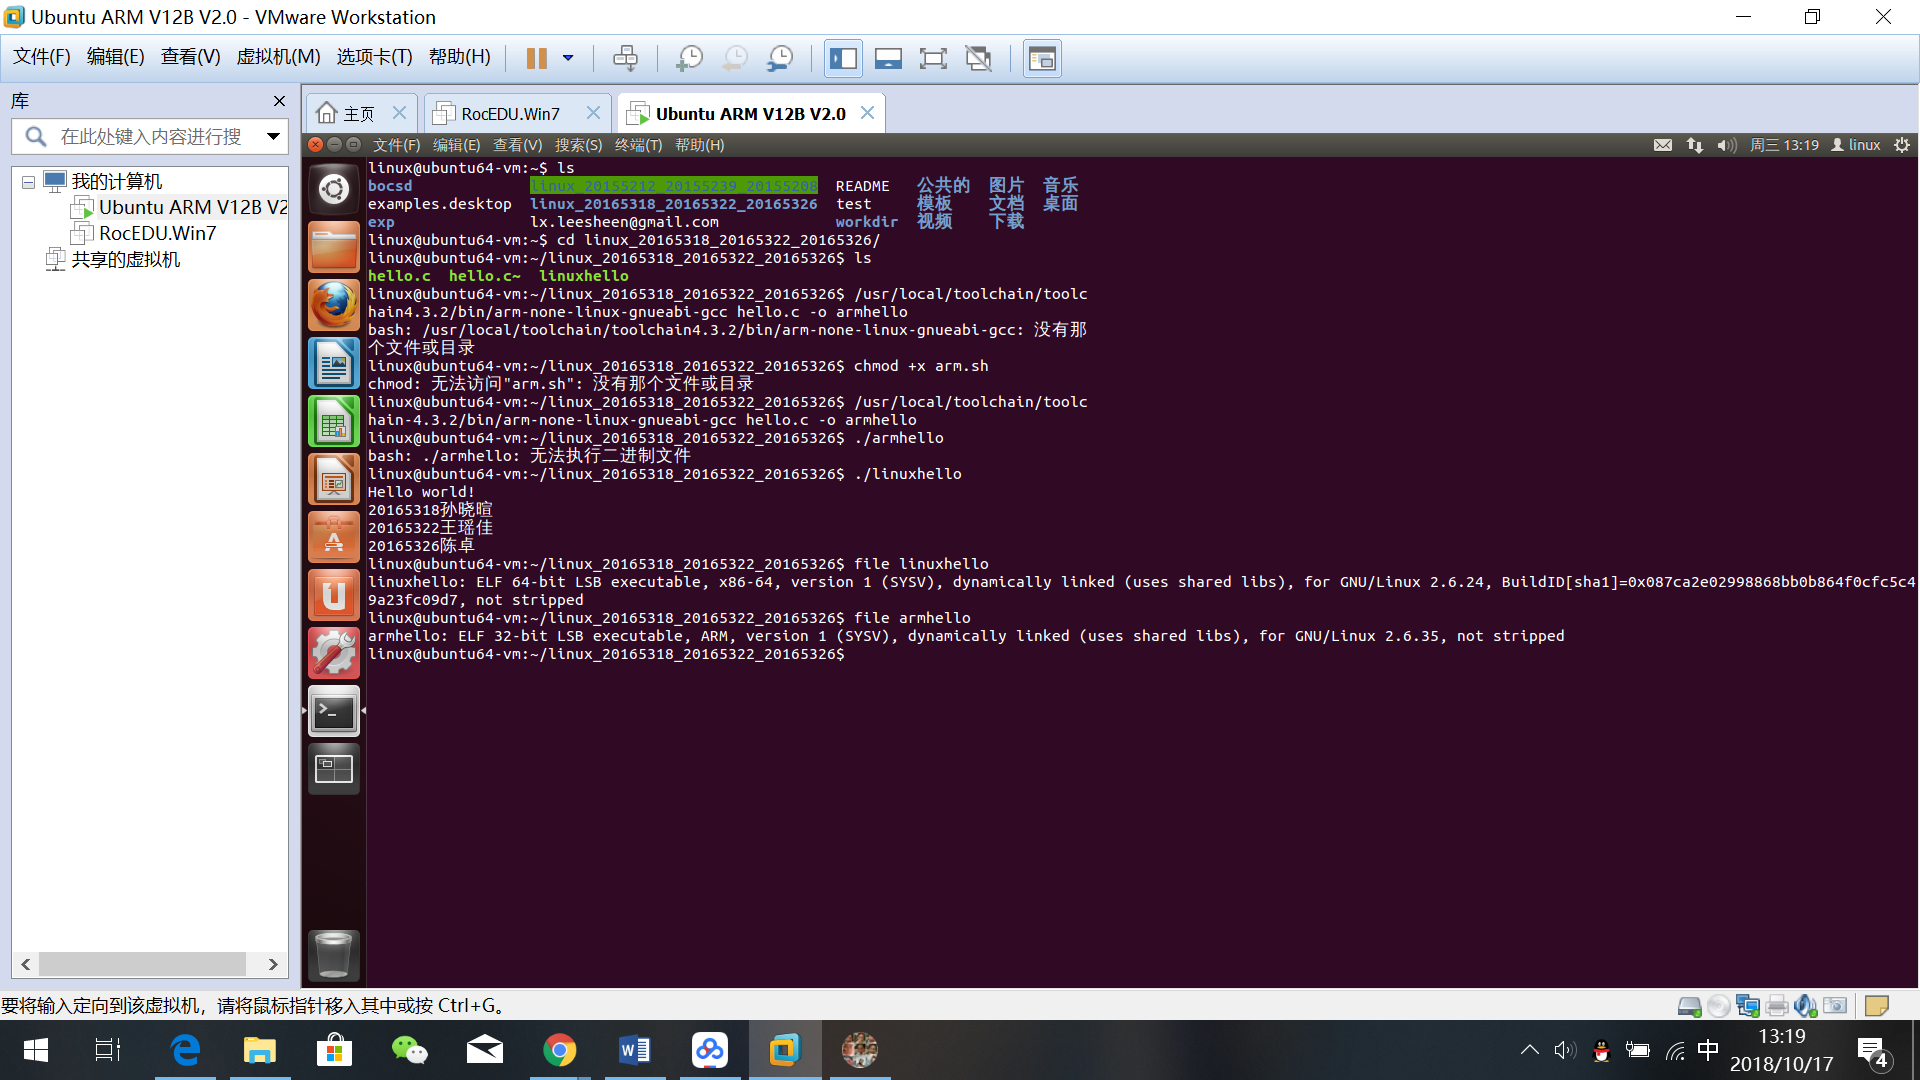Open terminal 终端(T) menu

tap(638, 145)
